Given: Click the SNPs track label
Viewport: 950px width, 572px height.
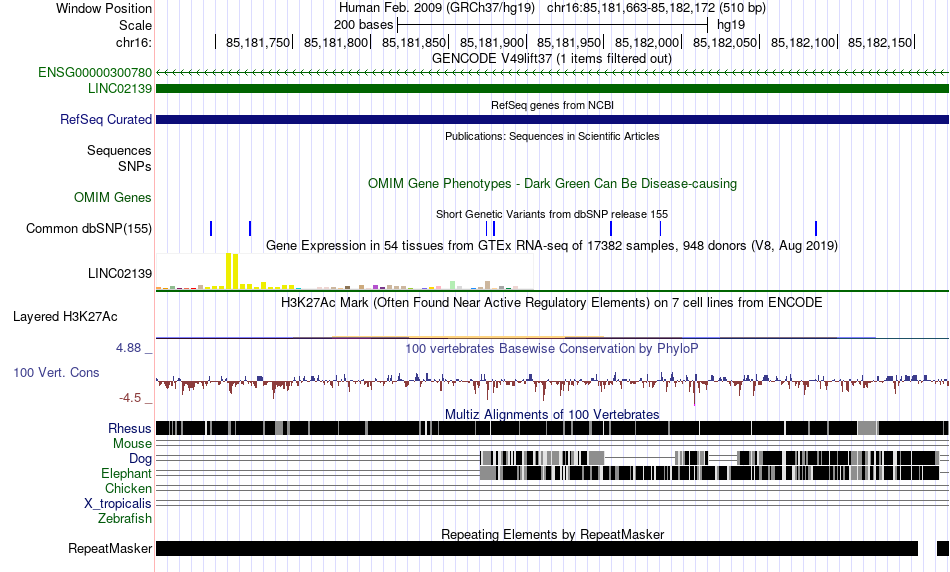Looking at the screenshot, I should (135, 166).
